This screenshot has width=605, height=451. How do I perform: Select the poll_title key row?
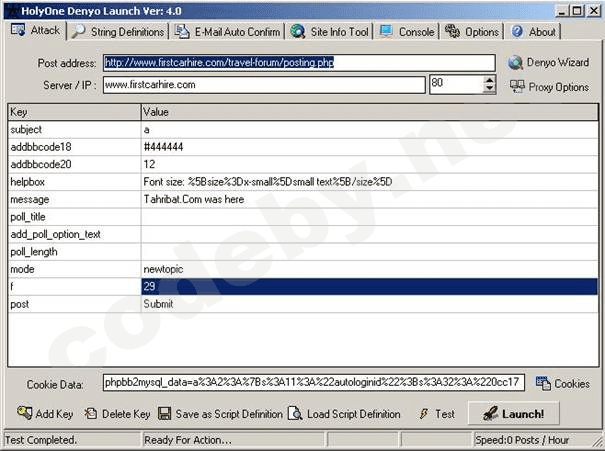[x=74, y=217]
